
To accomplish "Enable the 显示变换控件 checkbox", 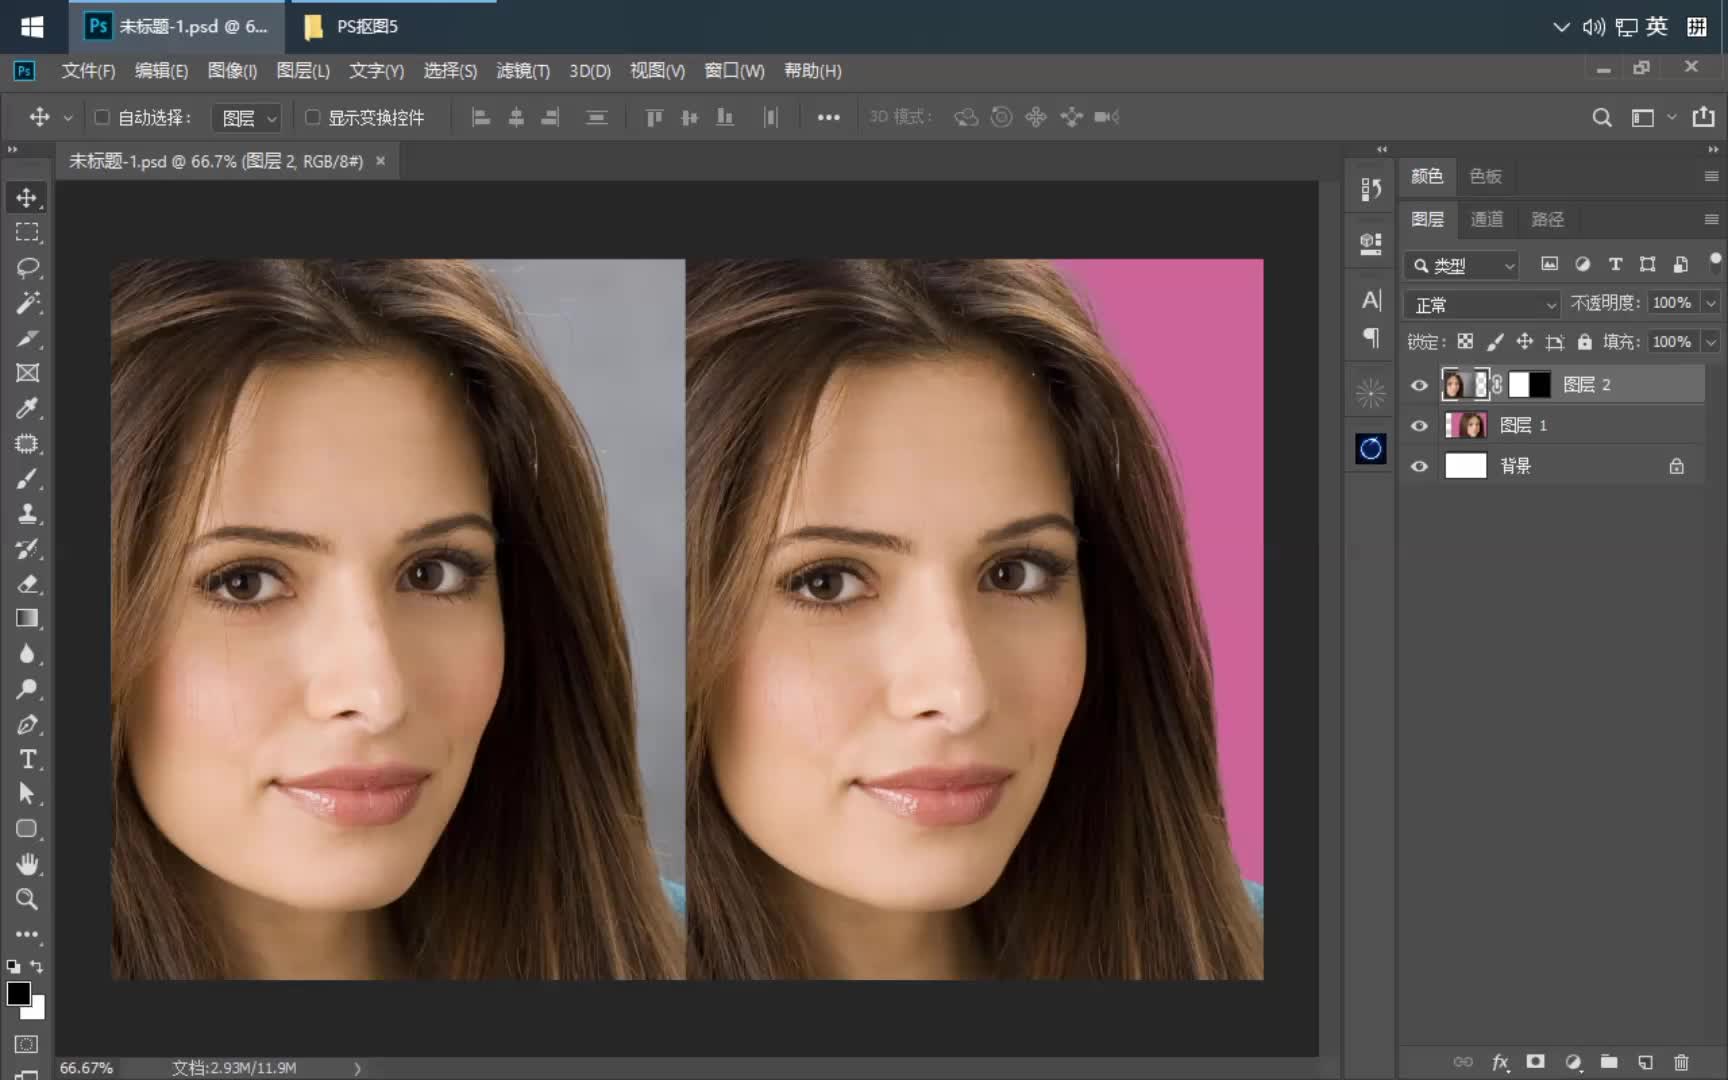I will pyautogui.click(x=312, y=117).
